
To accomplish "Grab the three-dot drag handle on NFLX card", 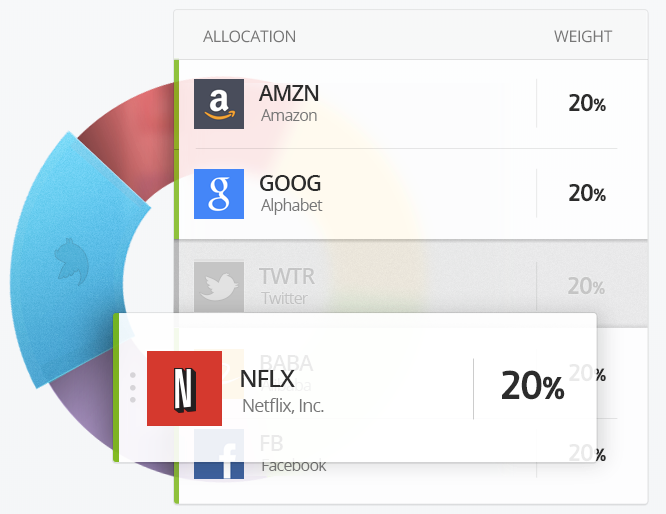I will [133, 387].
